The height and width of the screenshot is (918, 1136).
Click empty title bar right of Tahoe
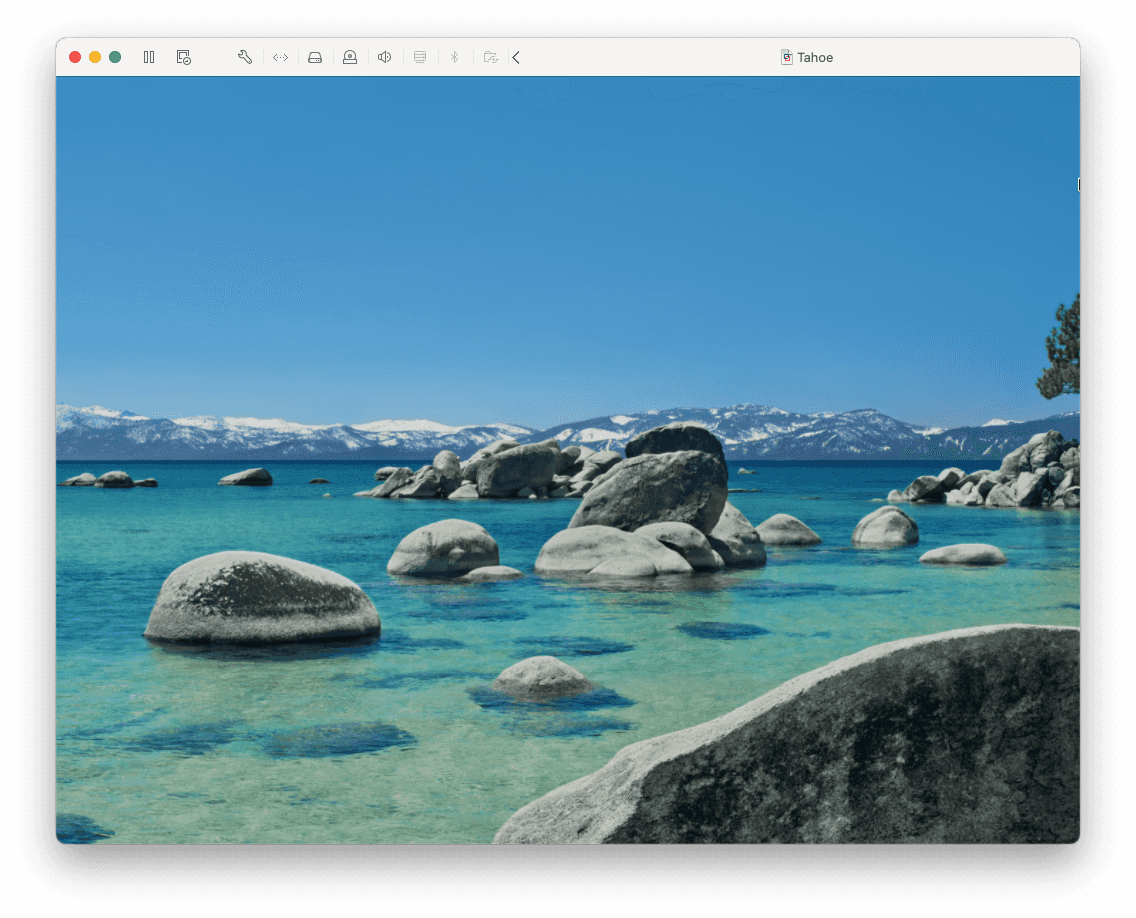click(x=950, y=57)
